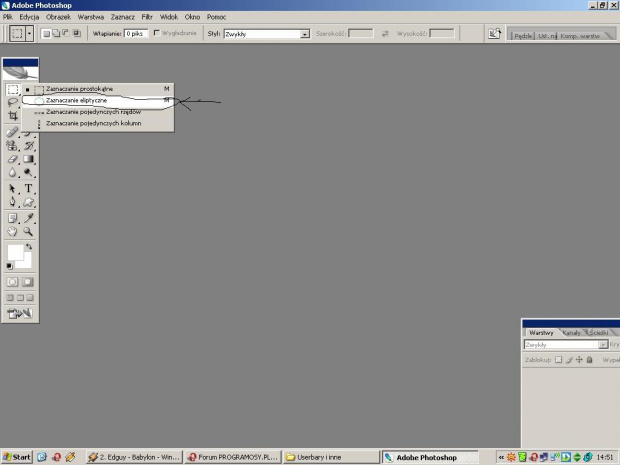Screen dimensions: 620x465
Task: Toggle lock all padlock icon
Action: [590, 360]
